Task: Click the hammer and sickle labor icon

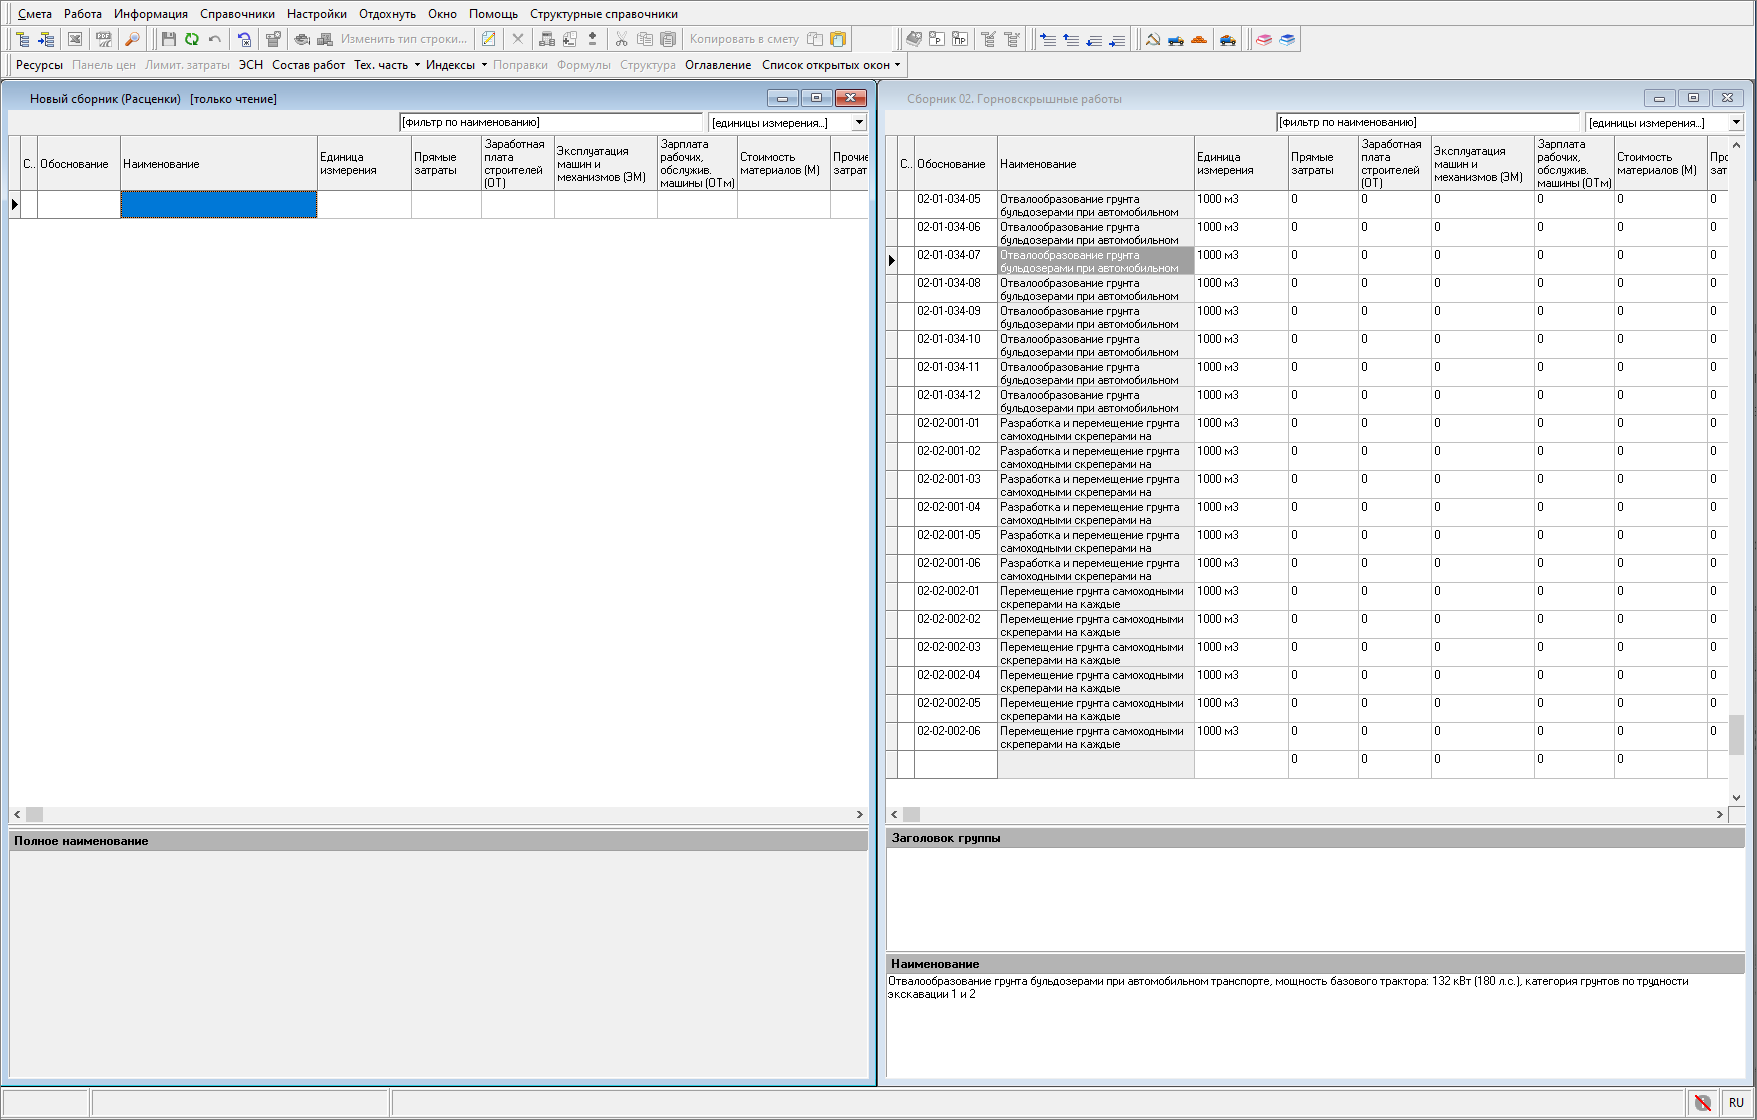Action: coord(1153,39)
